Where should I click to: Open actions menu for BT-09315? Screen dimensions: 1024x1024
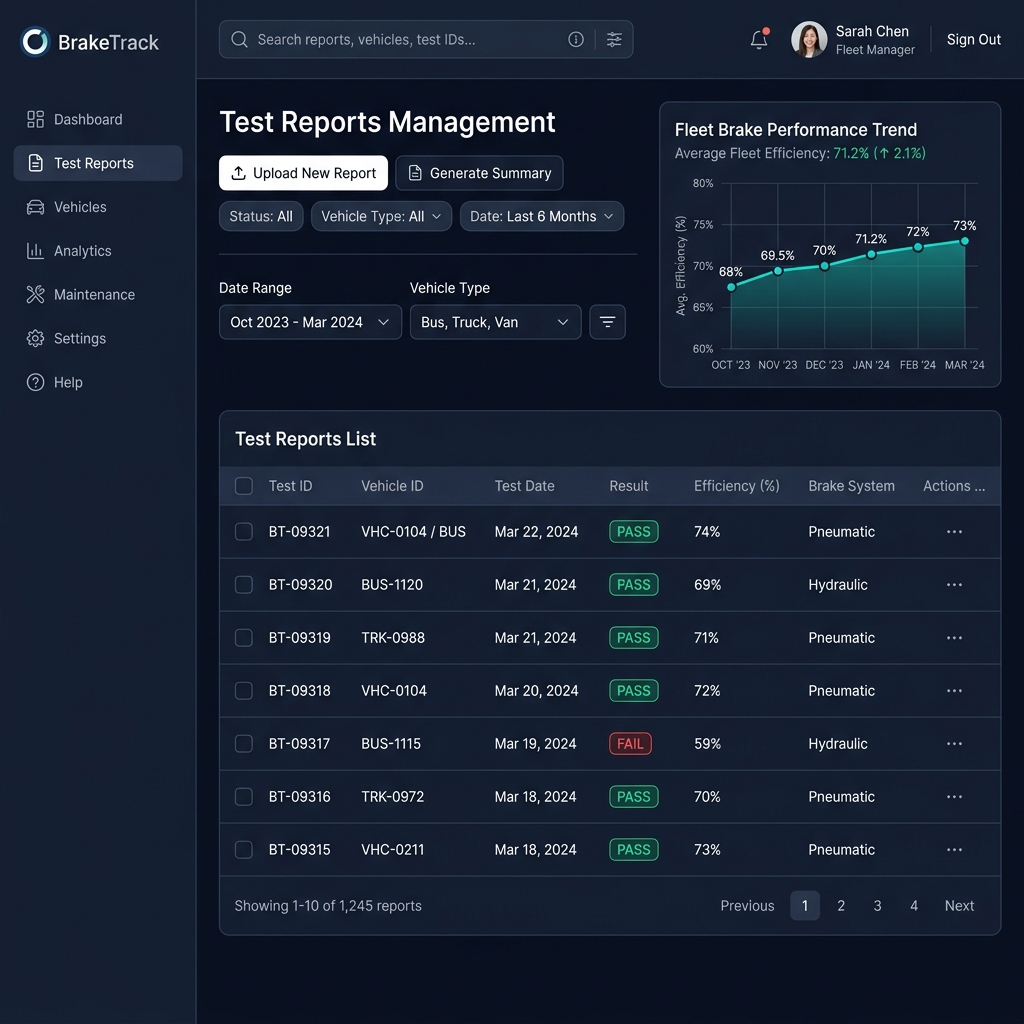pos(954,849)
